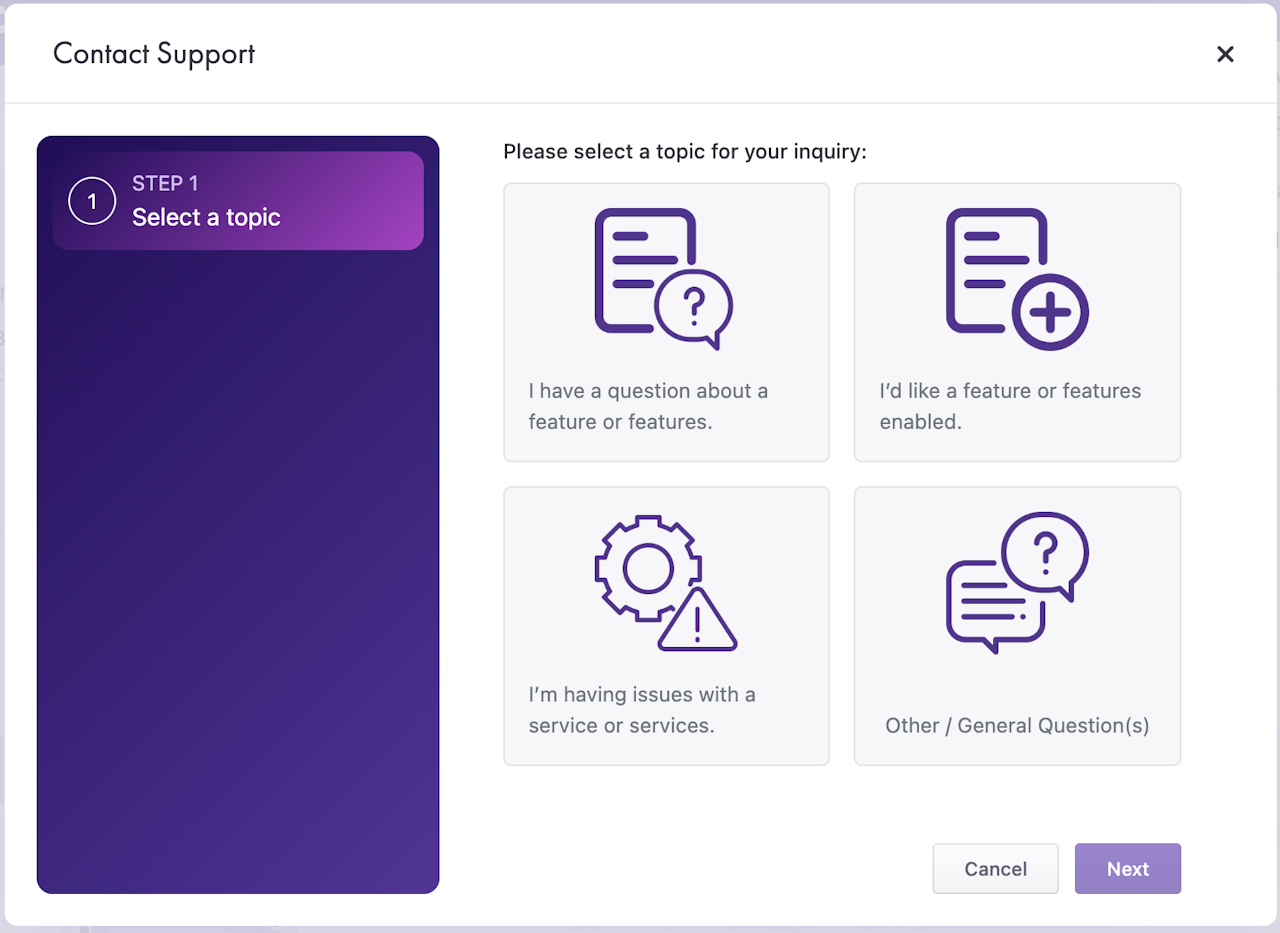Click the circled number 1 step indicator
This screenshot has height=933, width=1280.
pyautogui.click(x=92, y=201)
